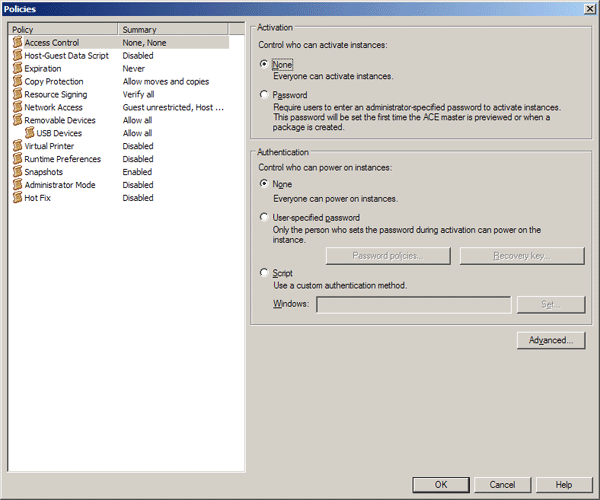Click the Host-Guest Data Script icon

[17, 56]
